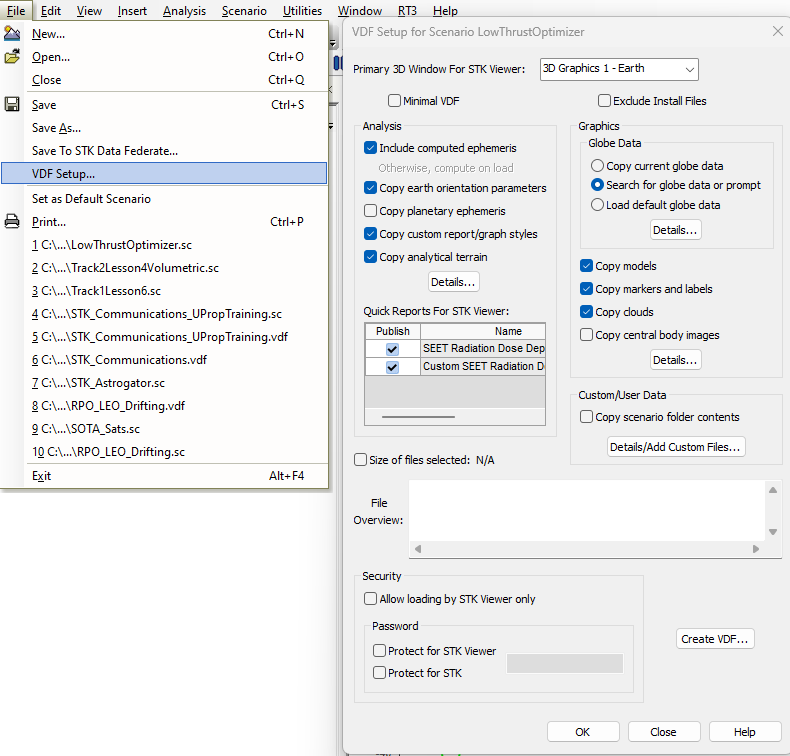Confirm dialog with OK button
Viewport: 790px width, 756px height.
pyautogui.click(x=583, y=732)
